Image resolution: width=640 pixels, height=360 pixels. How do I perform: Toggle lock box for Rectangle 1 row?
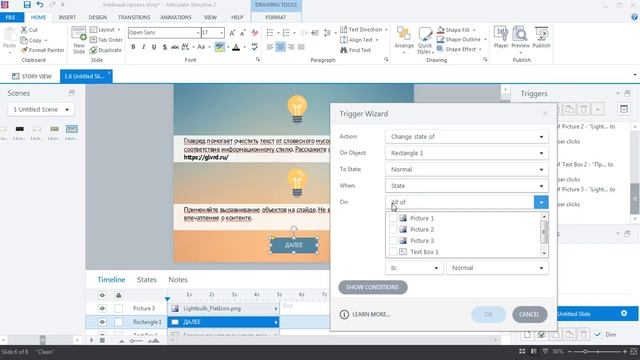118,322
